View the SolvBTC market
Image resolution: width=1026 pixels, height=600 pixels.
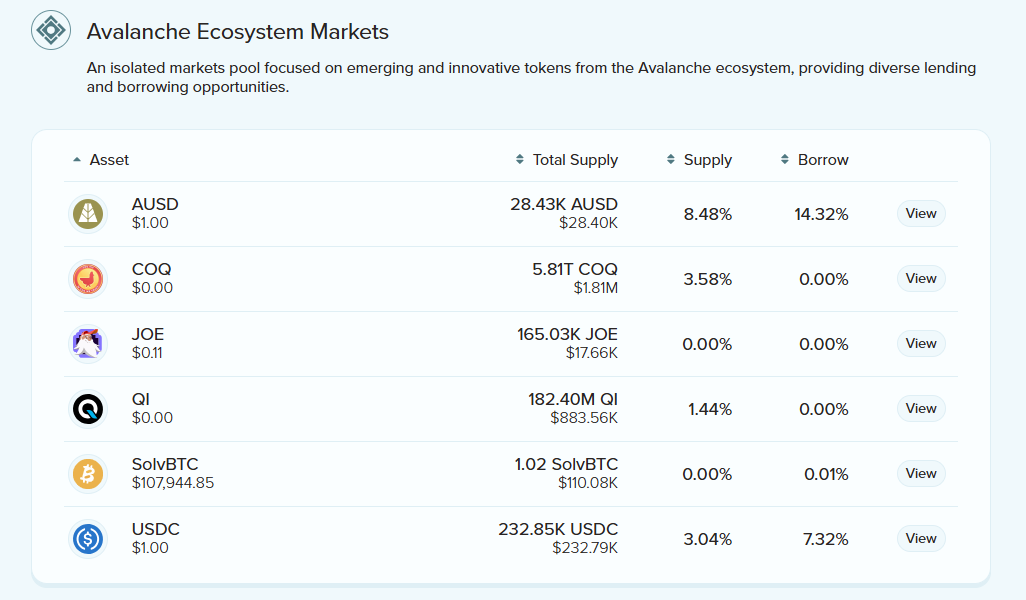pos(921,473)
